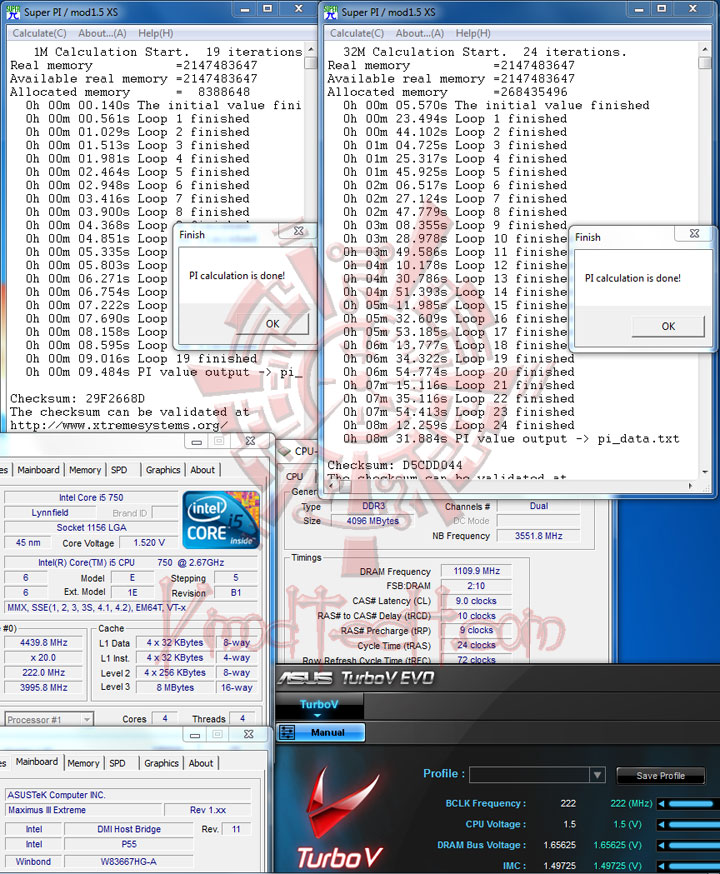
Task: Click the Intel Core i5 inside logo
Action: click(x=221, y=519)
